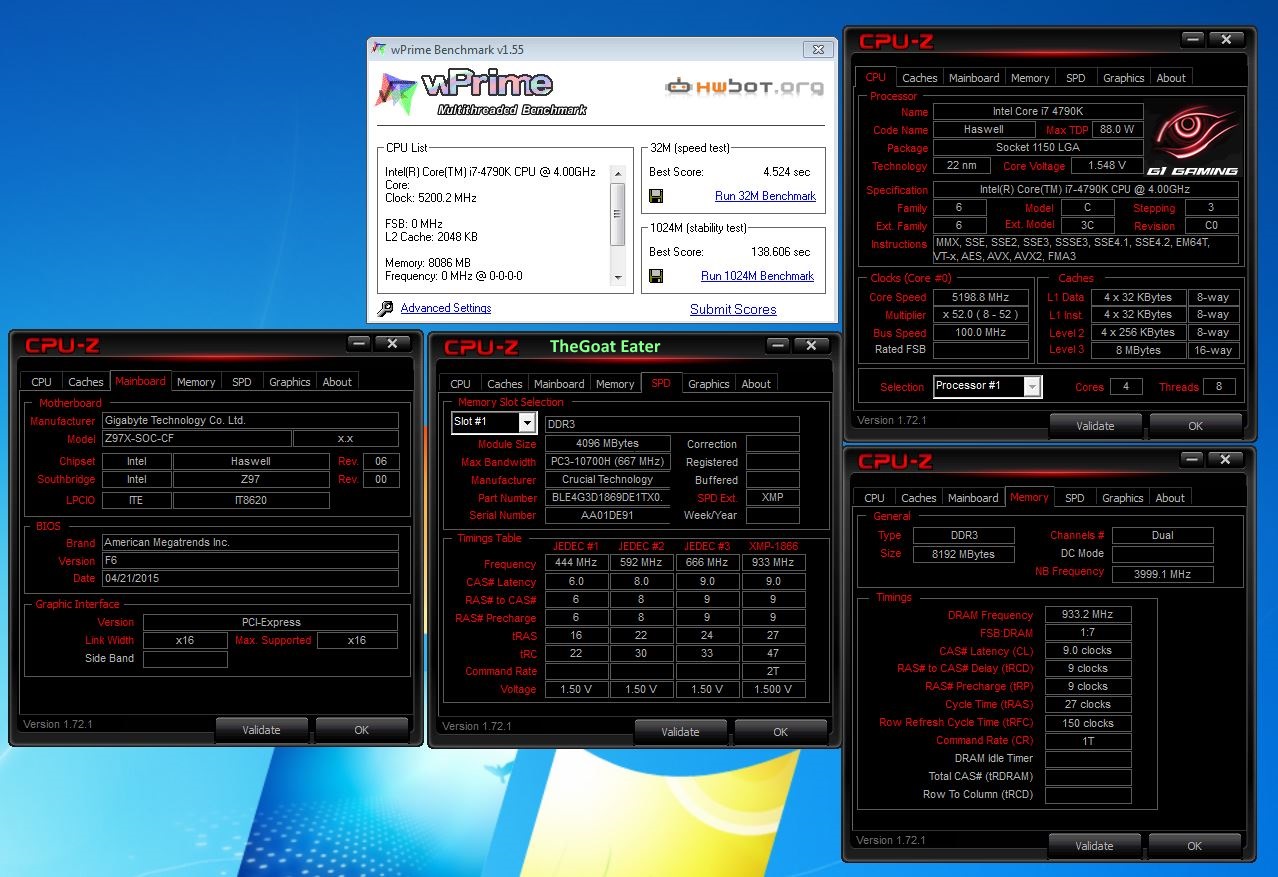This screenshot has width=1278, height=877.
Task: Click Submit Scores in wPrime
Action: pyautogui.click(x=733, y=309)
